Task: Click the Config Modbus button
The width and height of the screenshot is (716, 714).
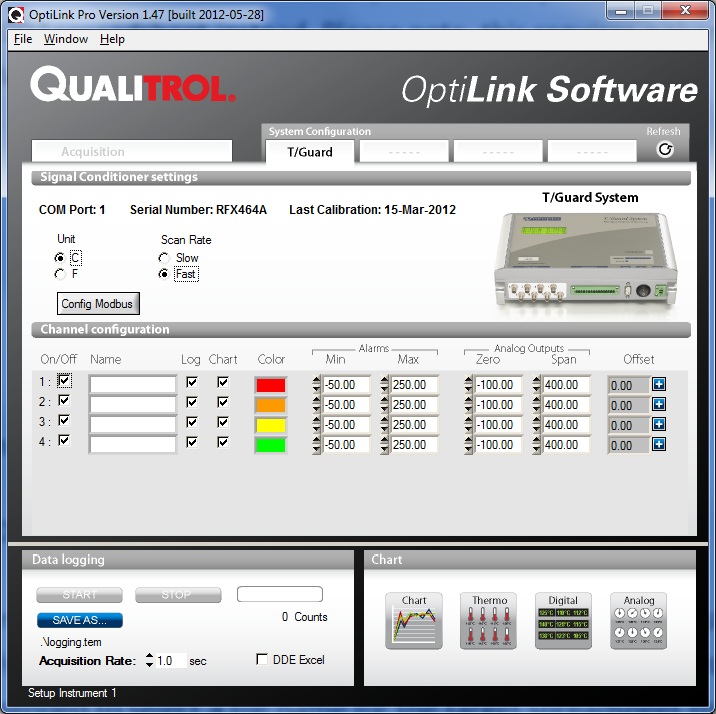Action: 98,303
